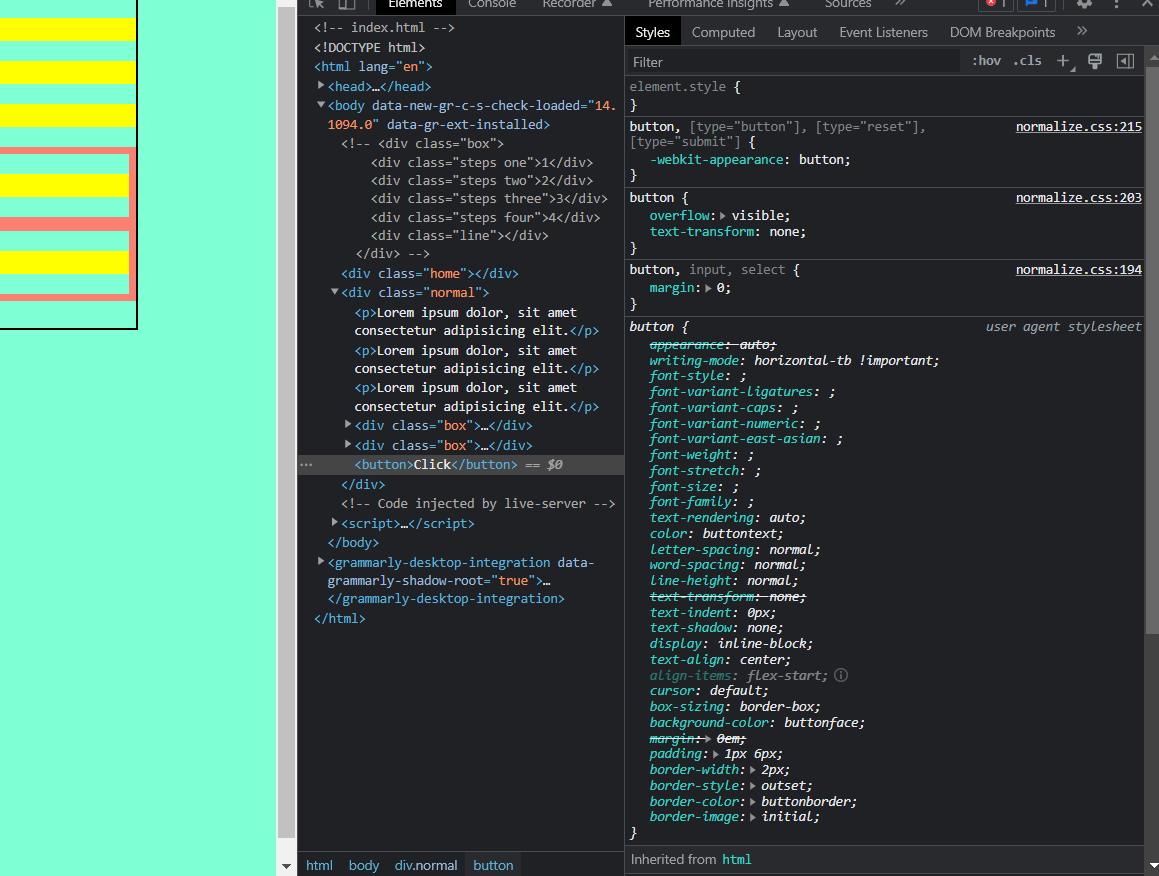Viewport: 1159px width, 876px height.
Task: Expand margin 0 shorthand in normalize rule
Action: click(x=708, y=288)
